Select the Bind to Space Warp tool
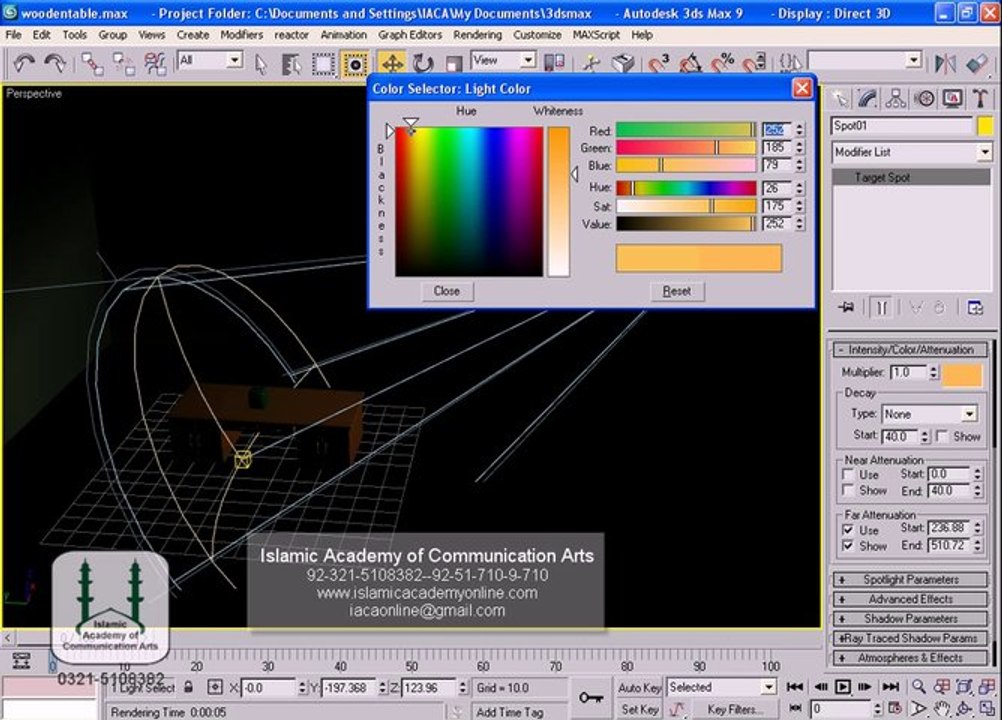This screenshot has height=720, width=1002. (x=155, y=63)
